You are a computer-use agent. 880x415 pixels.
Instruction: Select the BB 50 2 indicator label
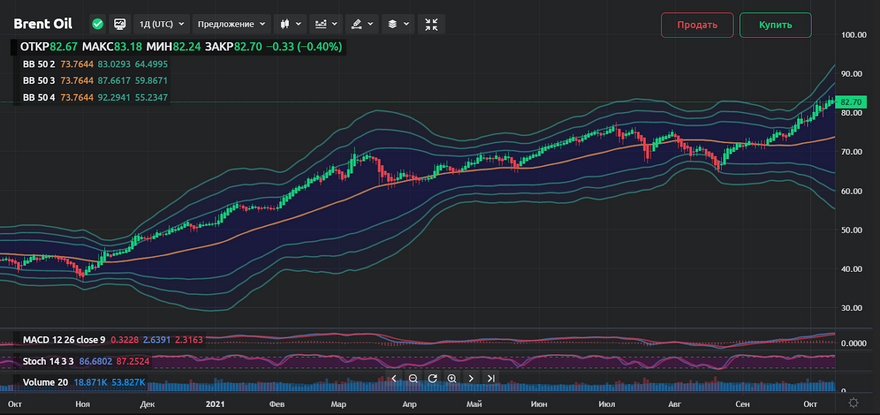(38, 64)
